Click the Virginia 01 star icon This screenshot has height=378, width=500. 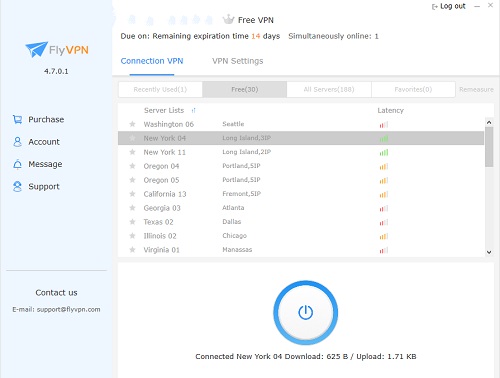click(x=132, y=250)
